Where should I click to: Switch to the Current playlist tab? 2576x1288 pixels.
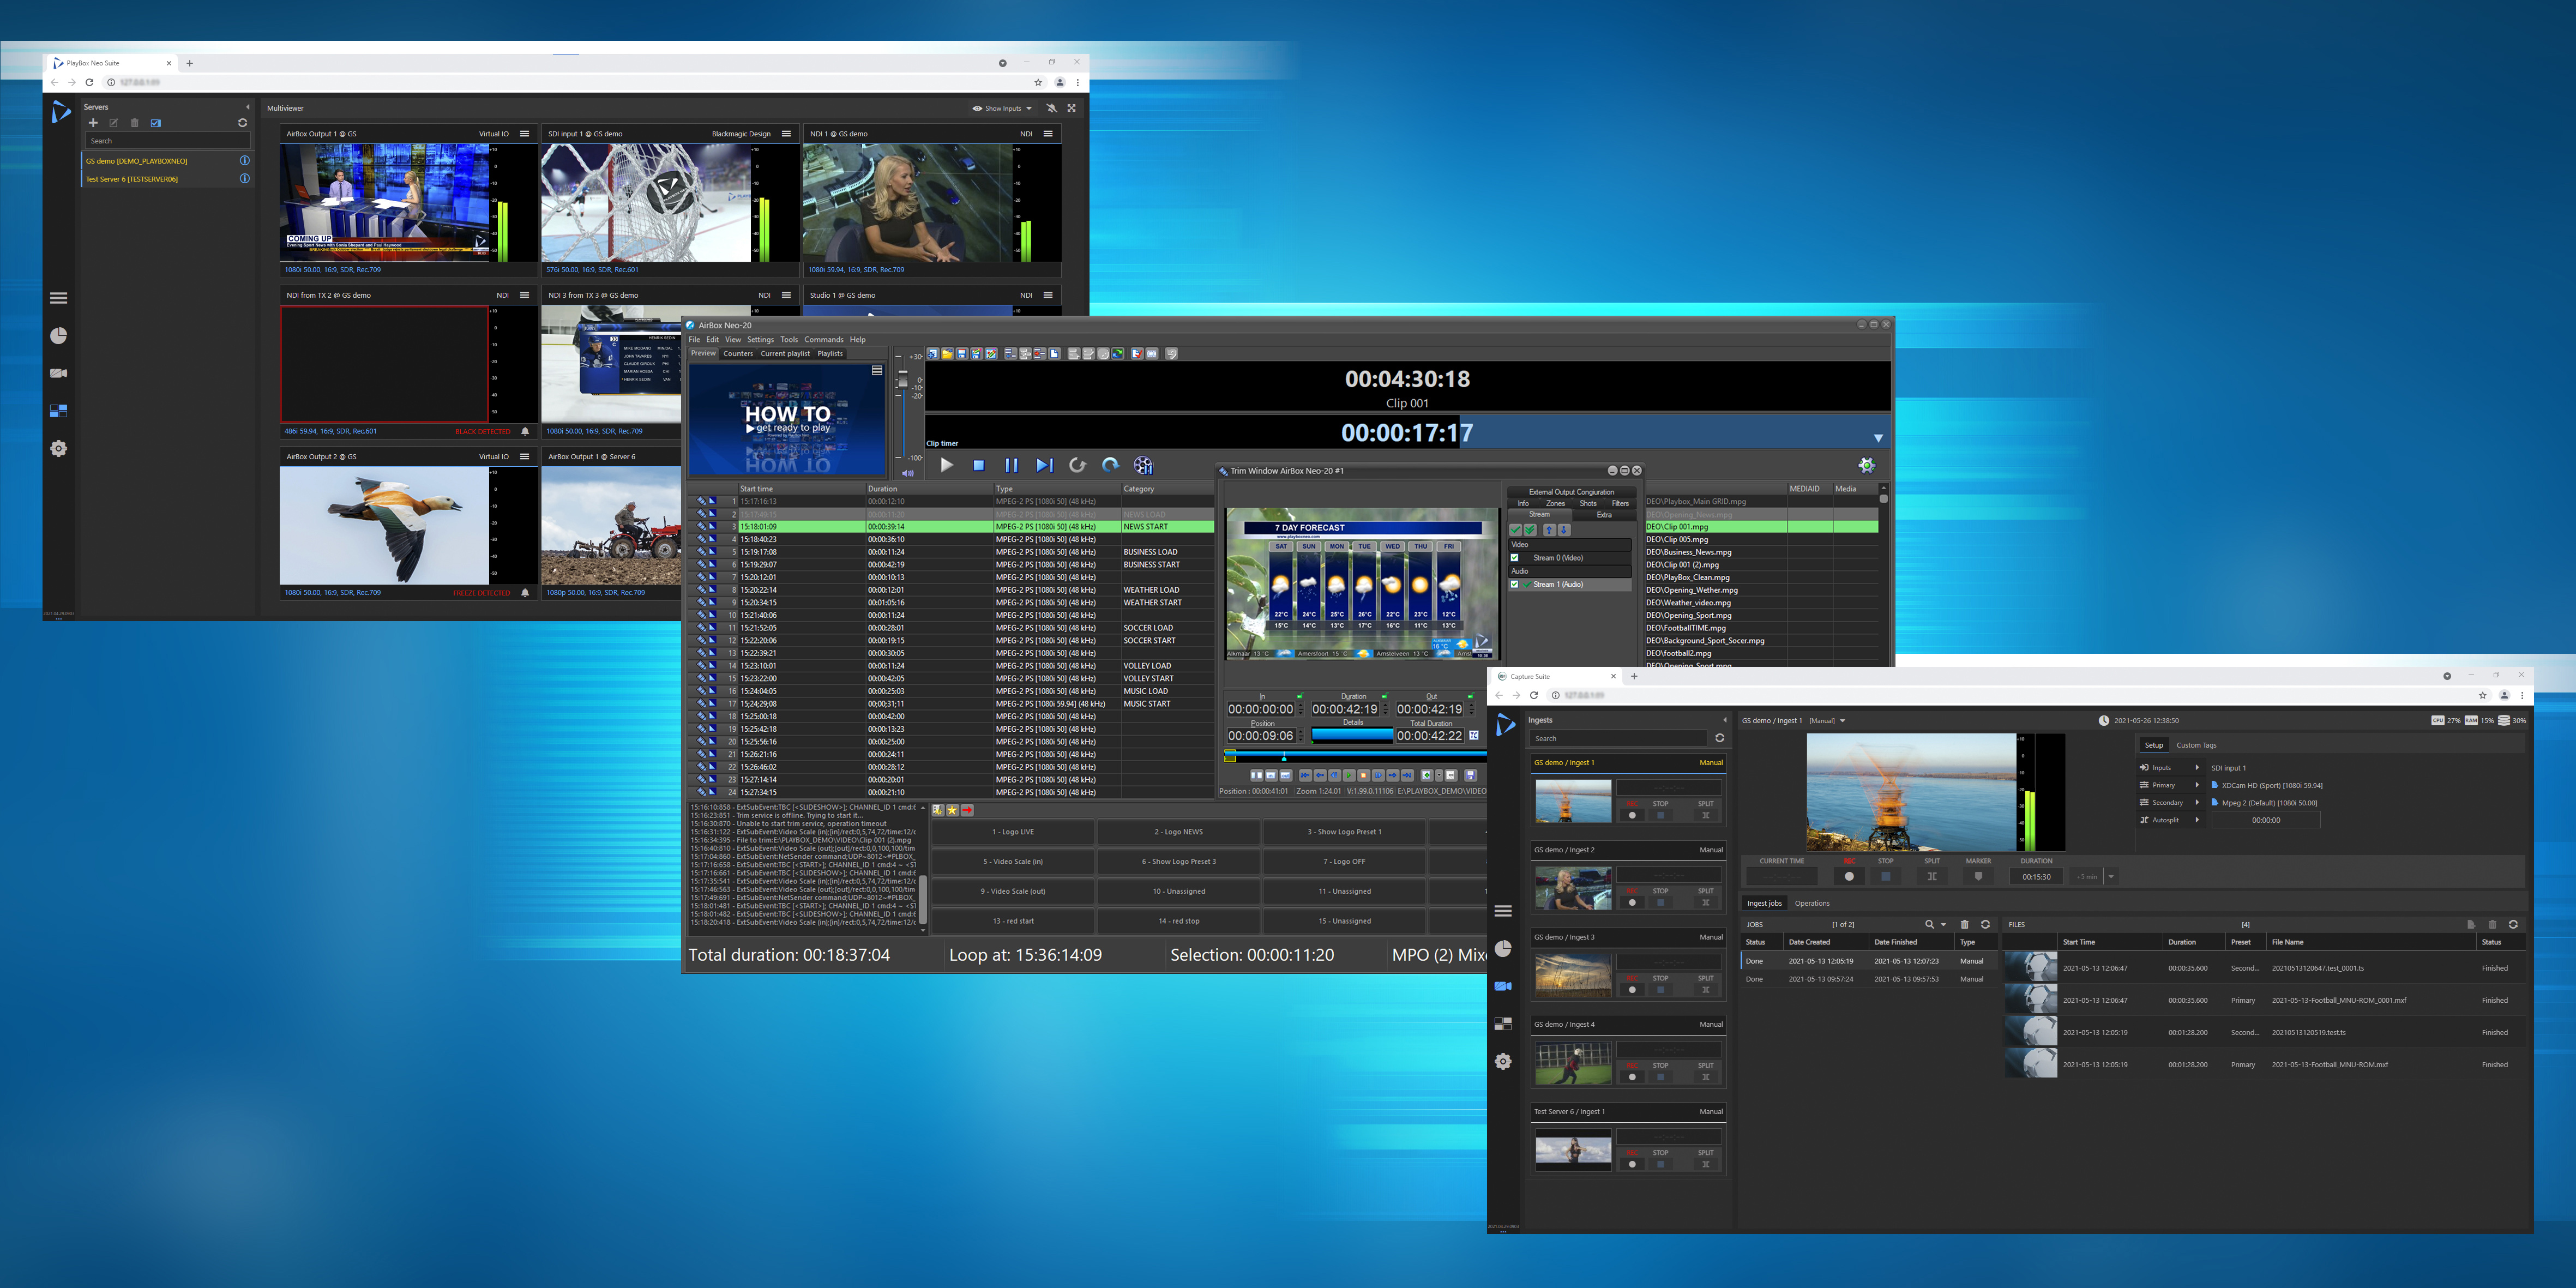[785, 354]
